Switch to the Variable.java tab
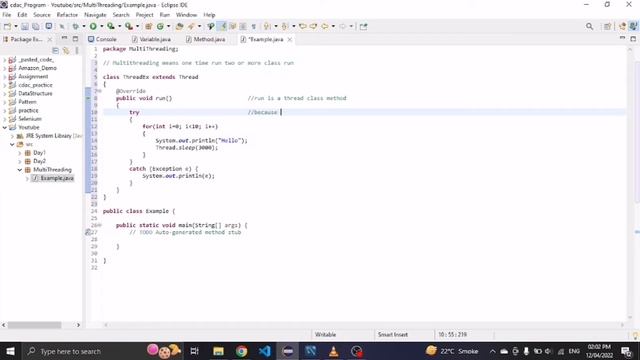Viewport: 640px width, 360px height. click(151, 39)
